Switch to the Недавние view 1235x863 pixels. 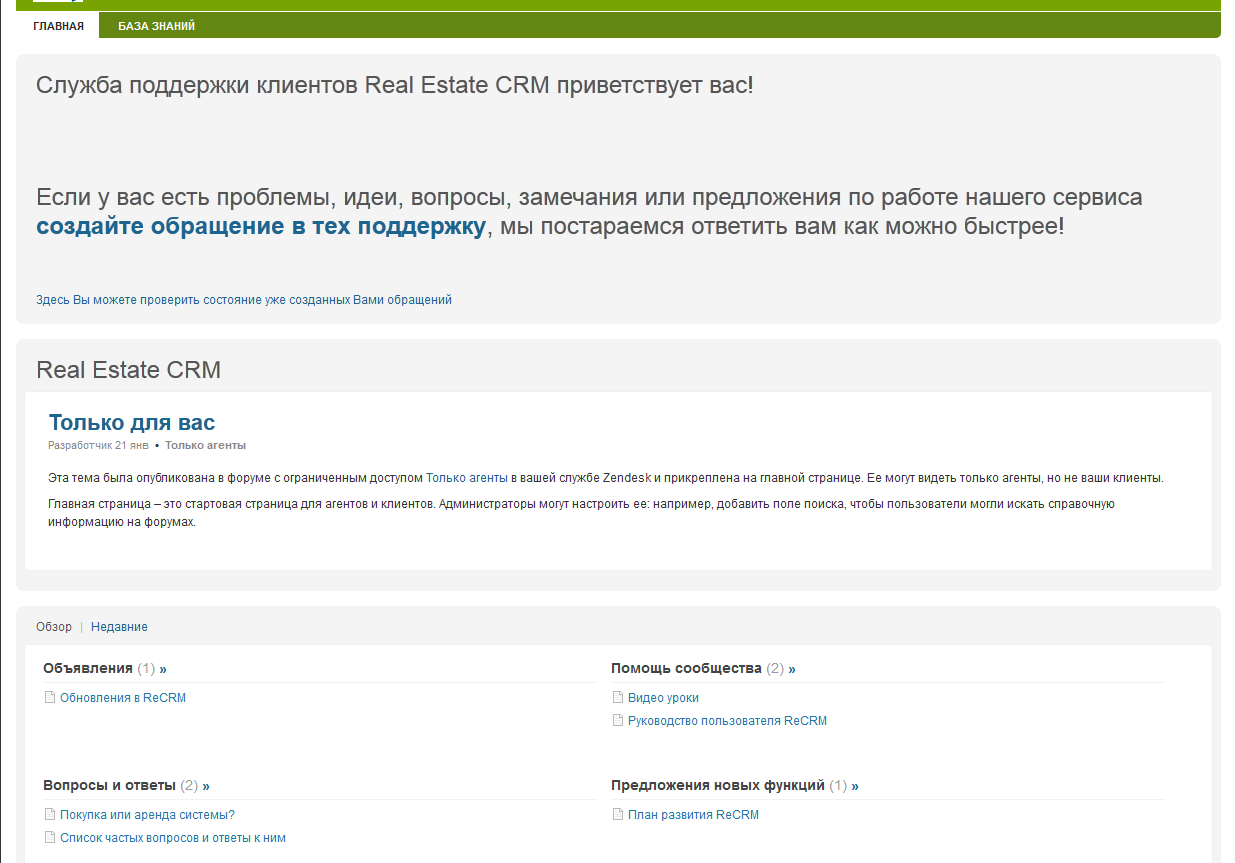[x=119, y=627]
